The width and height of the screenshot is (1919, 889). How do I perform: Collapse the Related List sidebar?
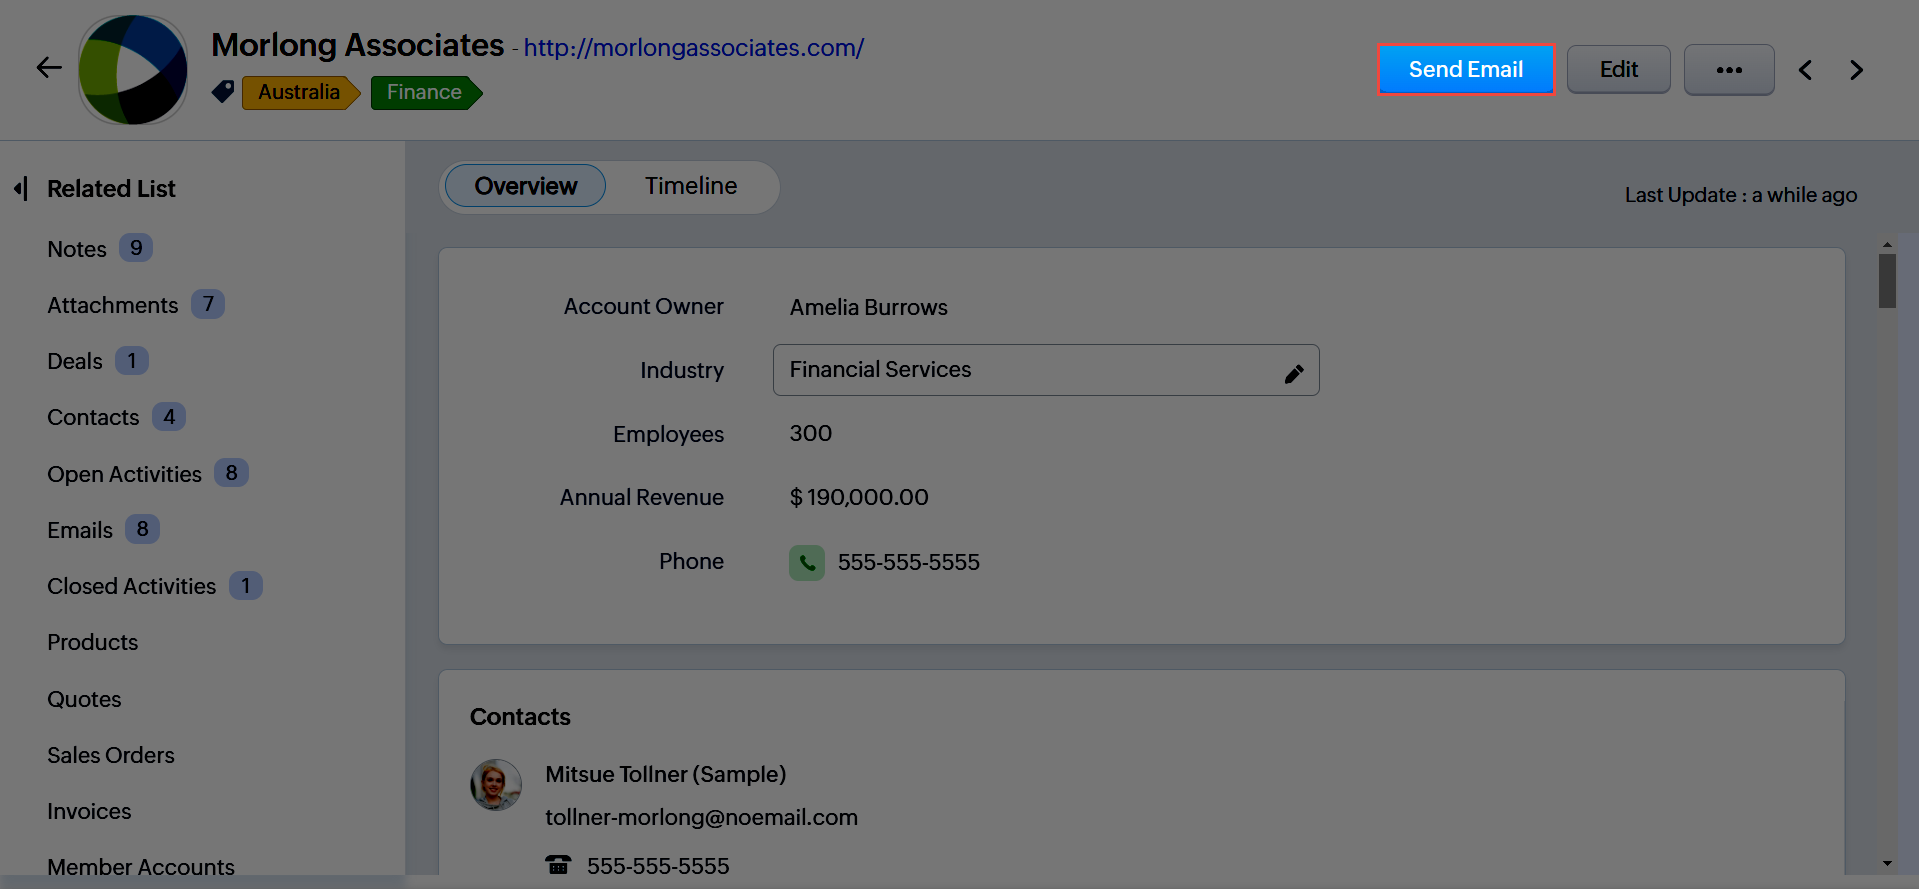pos(21,188)
